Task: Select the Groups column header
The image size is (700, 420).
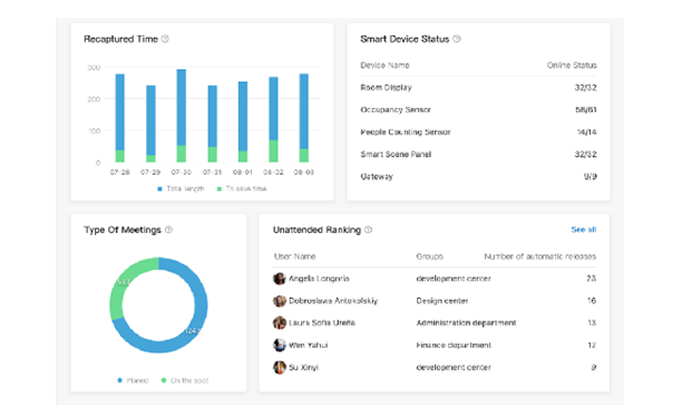Action: pos(429,256)
